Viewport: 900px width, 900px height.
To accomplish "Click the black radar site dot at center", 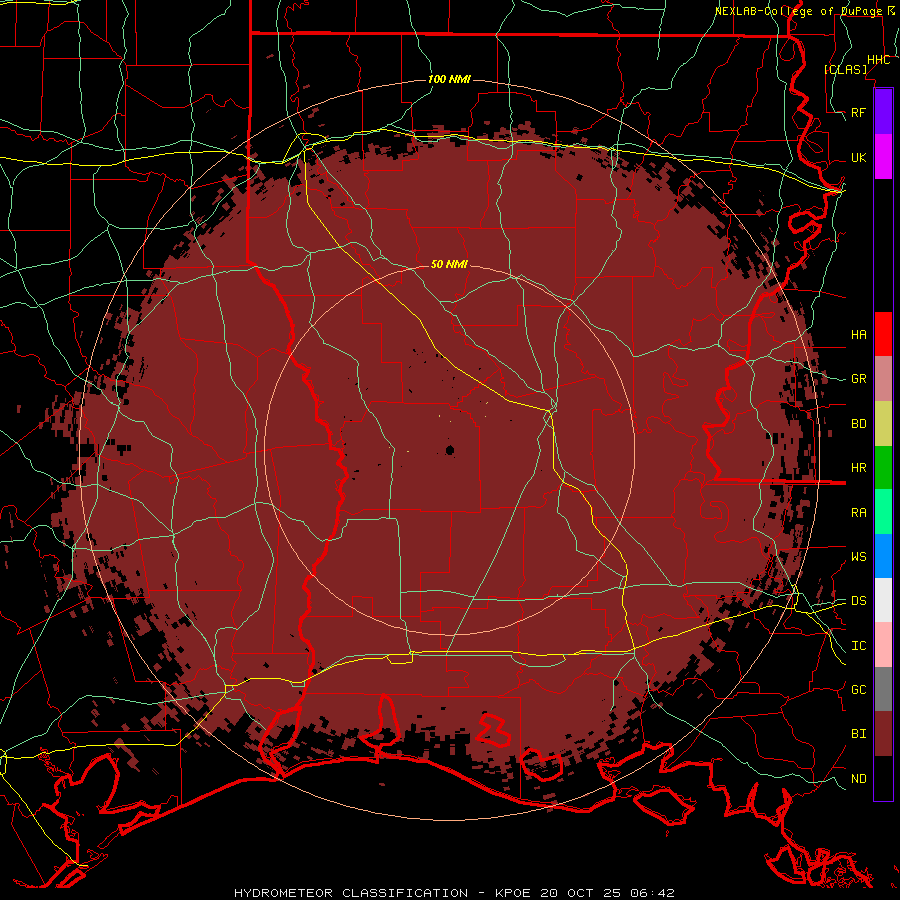I will tap(450, 450).
